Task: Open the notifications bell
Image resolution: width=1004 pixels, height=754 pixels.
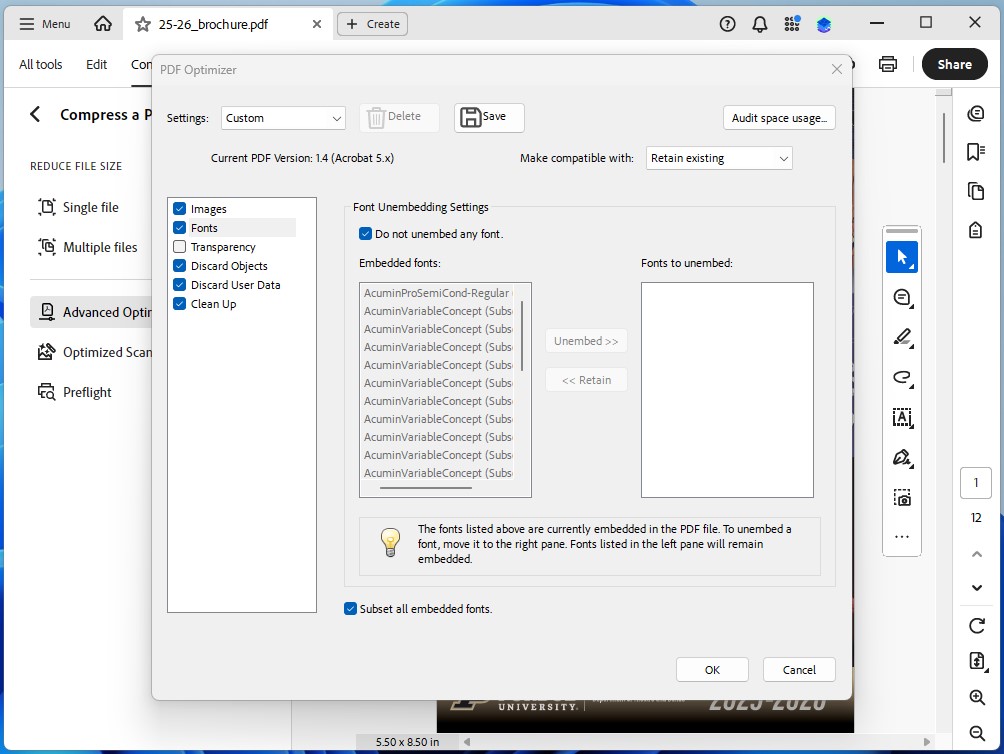Action: coord(759,24)
